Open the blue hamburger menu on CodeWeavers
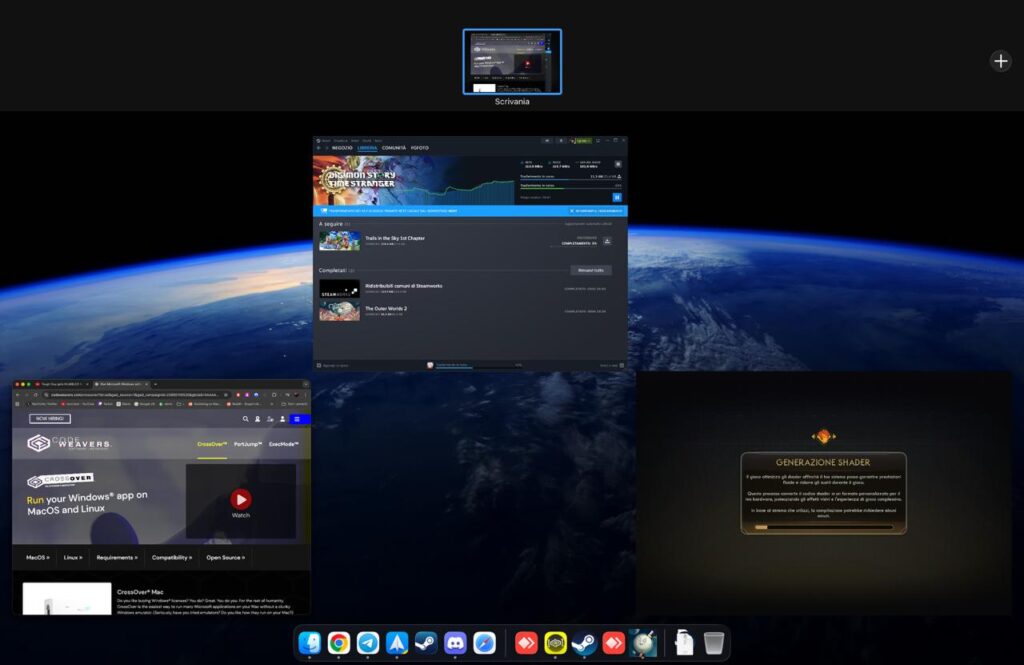The image size is (1024, 665). click(x=297, y=419)
